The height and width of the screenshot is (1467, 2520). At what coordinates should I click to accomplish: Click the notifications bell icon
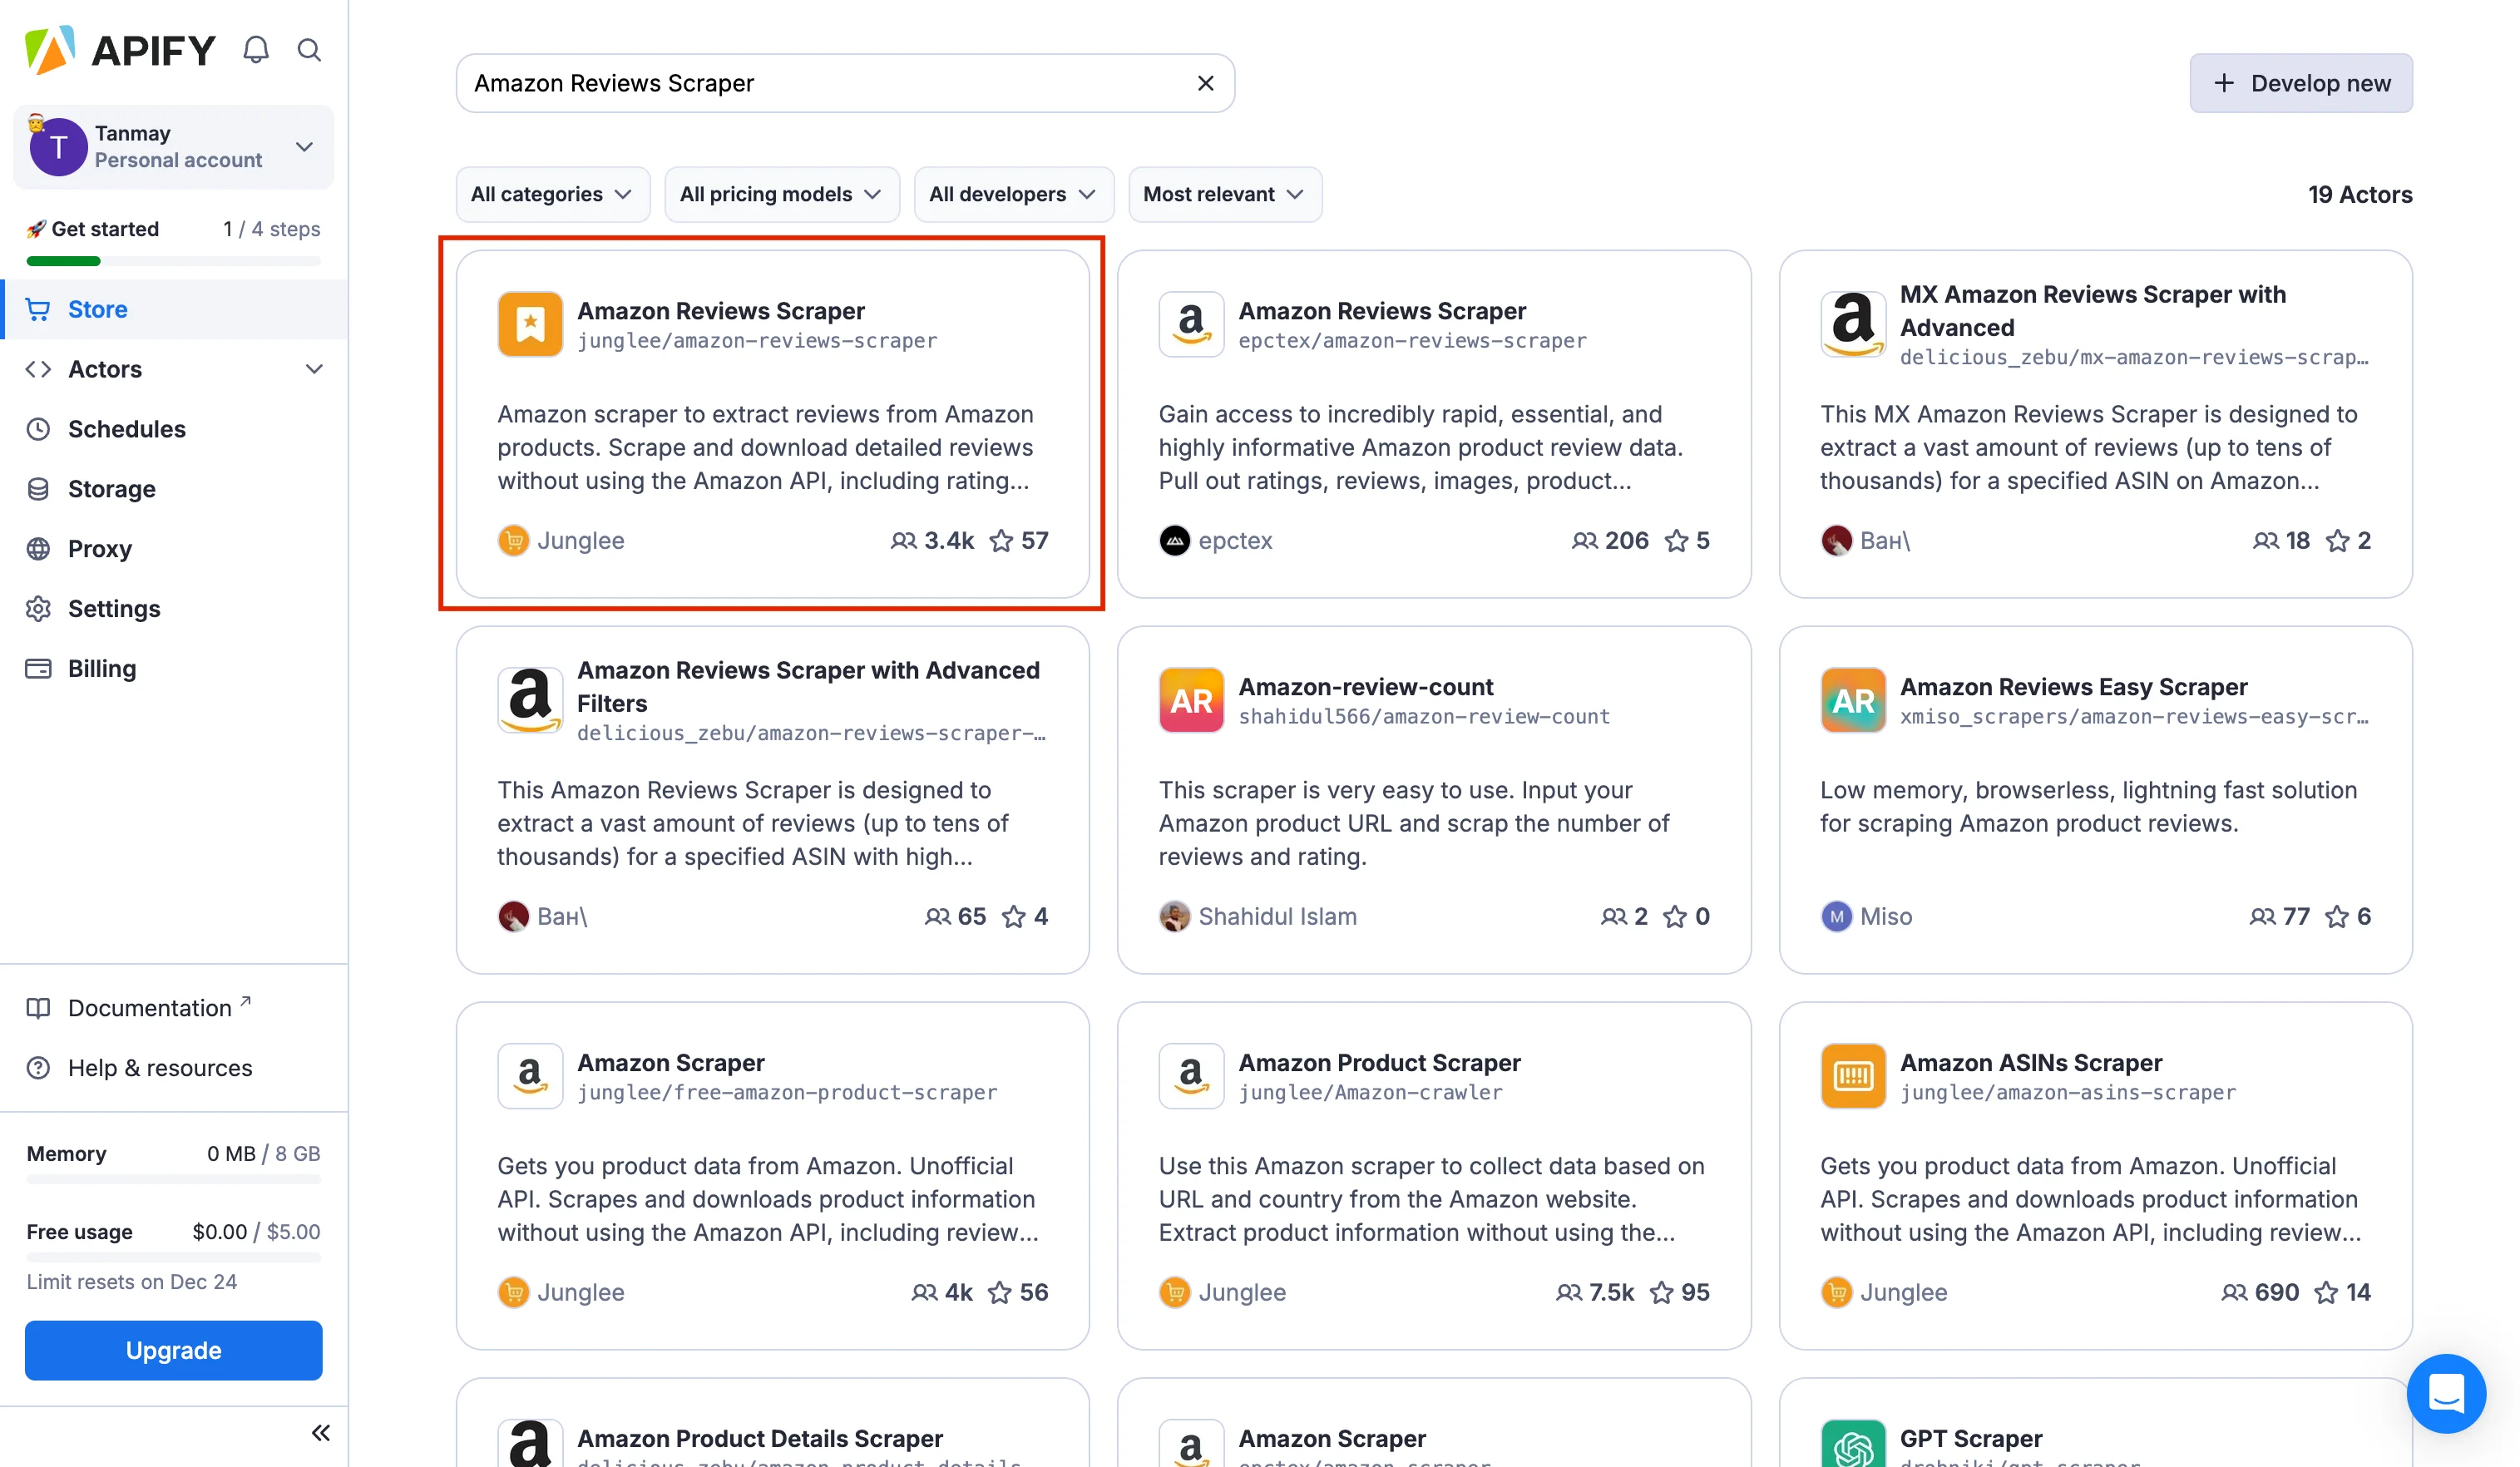[x=256, y=50]
